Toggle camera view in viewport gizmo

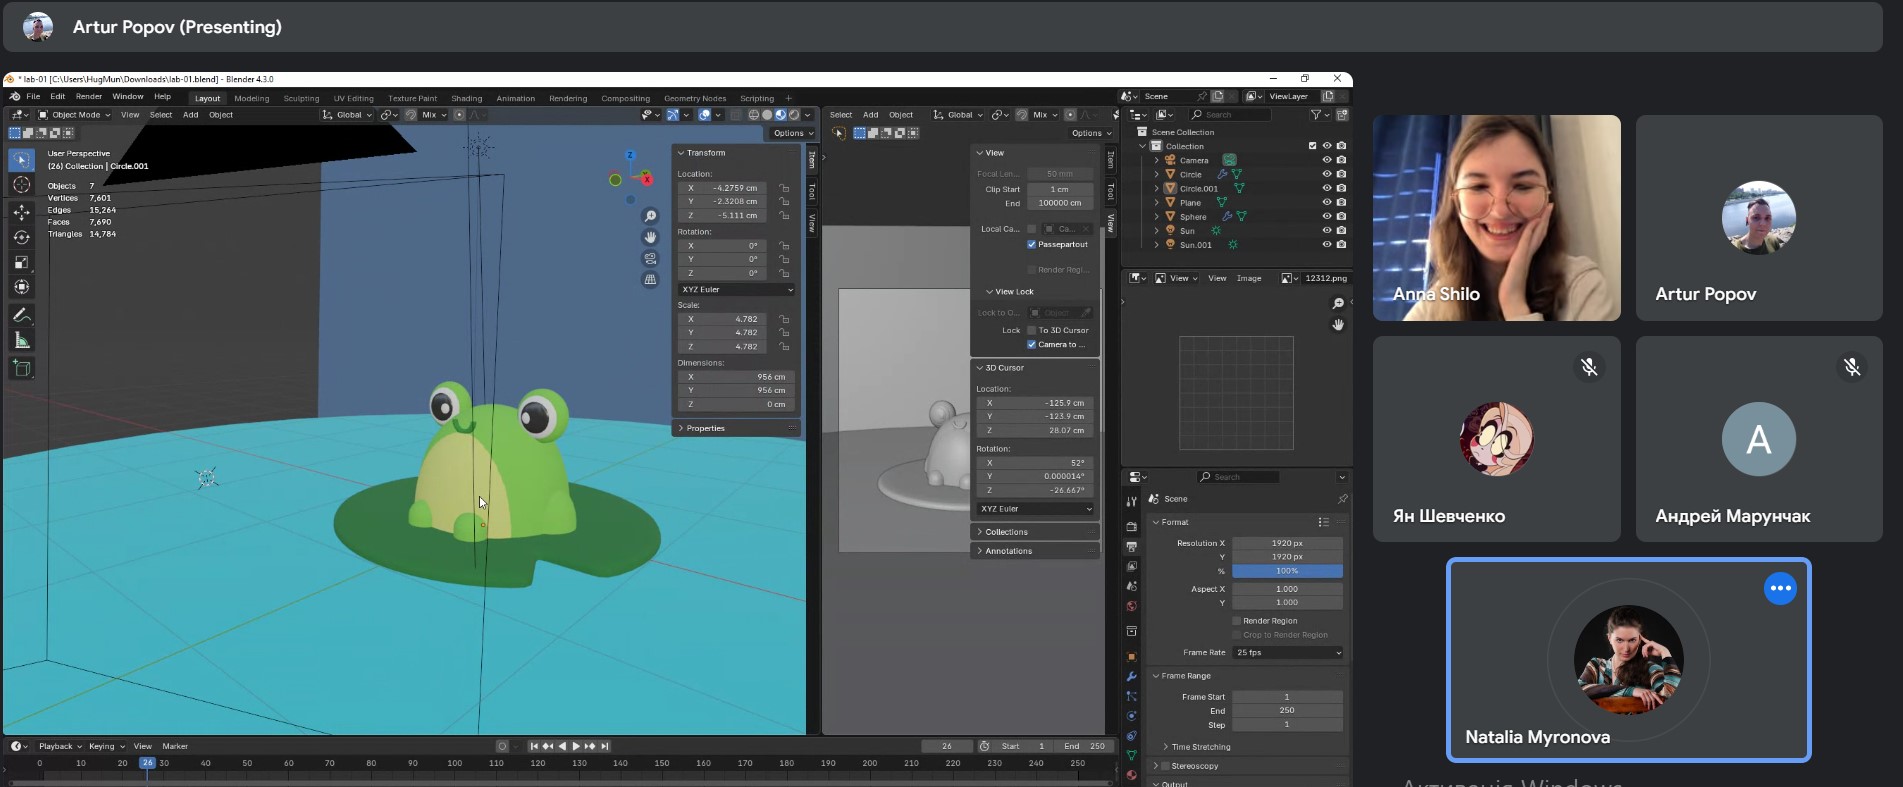pos(650,259)
